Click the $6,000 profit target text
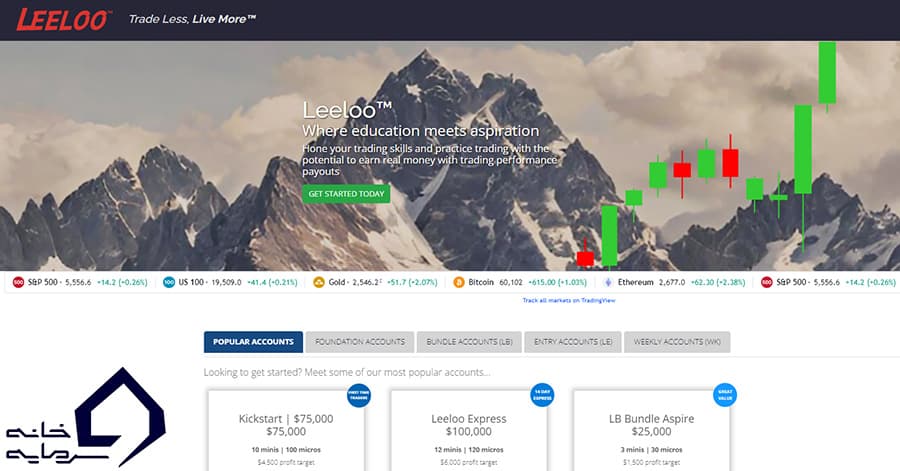Screen dimensions: 900x471 (x=469, y=462)
